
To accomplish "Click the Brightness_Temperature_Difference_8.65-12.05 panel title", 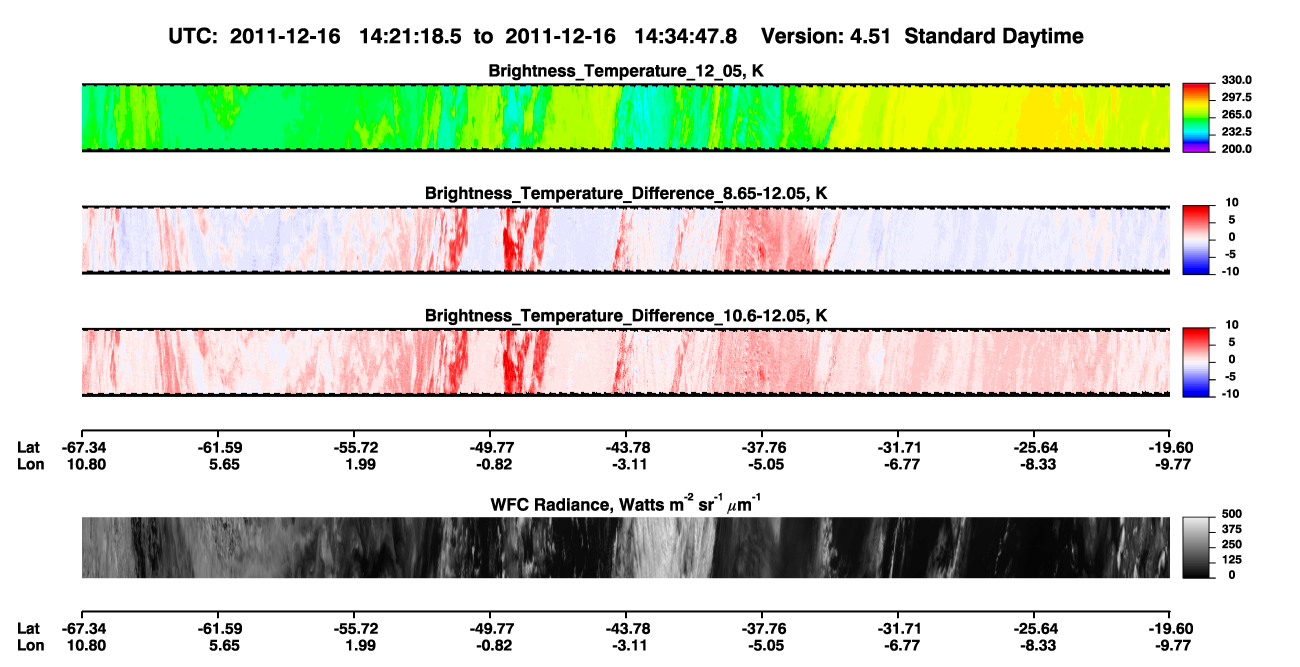I will tap(626, 193).
